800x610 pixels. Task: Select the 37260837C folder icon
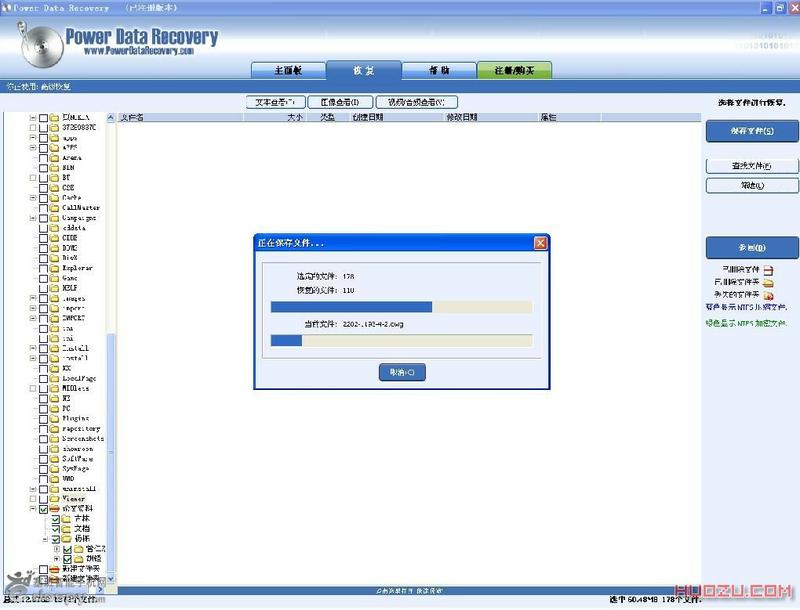(55, 128)
